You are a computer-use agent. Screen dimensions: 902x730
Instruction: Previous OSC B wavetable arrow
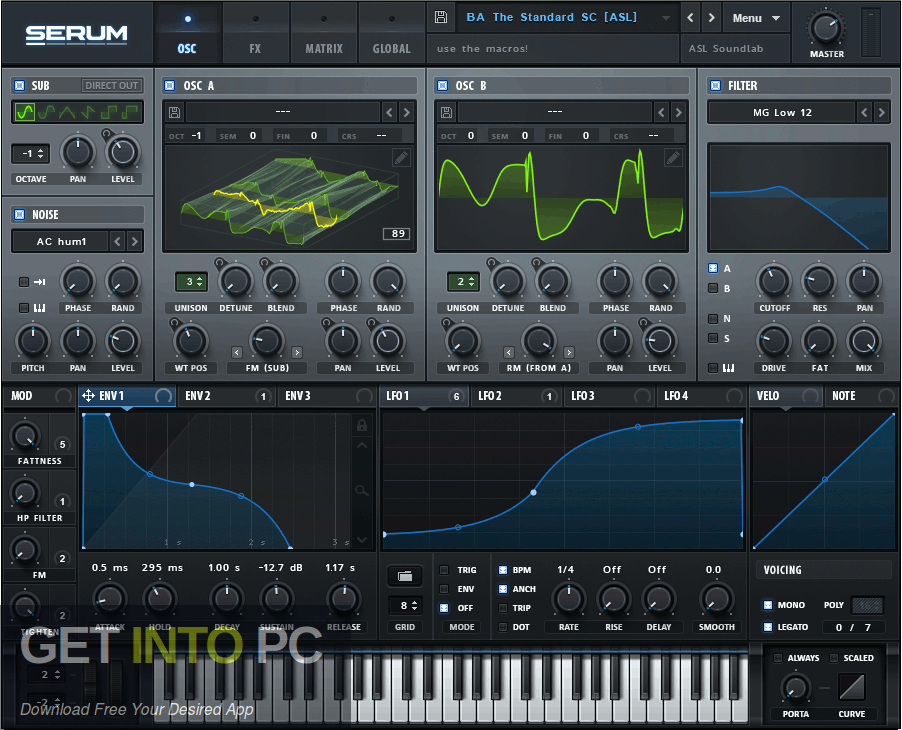point(662,112)
